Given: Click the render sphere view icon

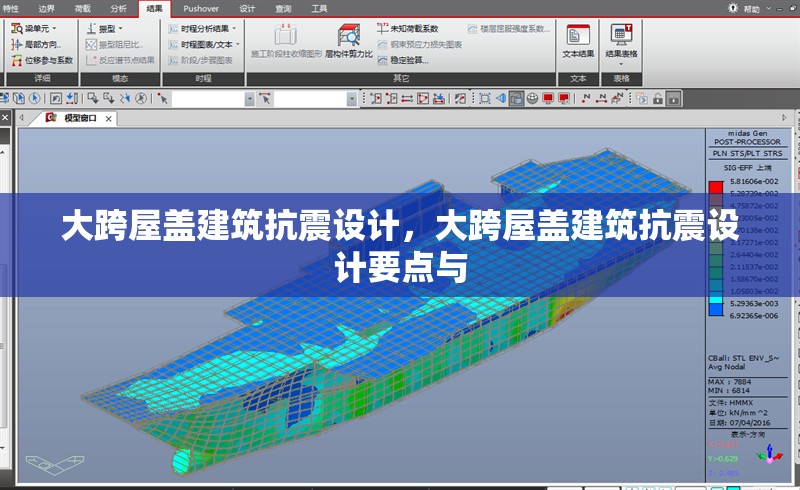Looking at the screenshot, I should (x=532, y=99).
